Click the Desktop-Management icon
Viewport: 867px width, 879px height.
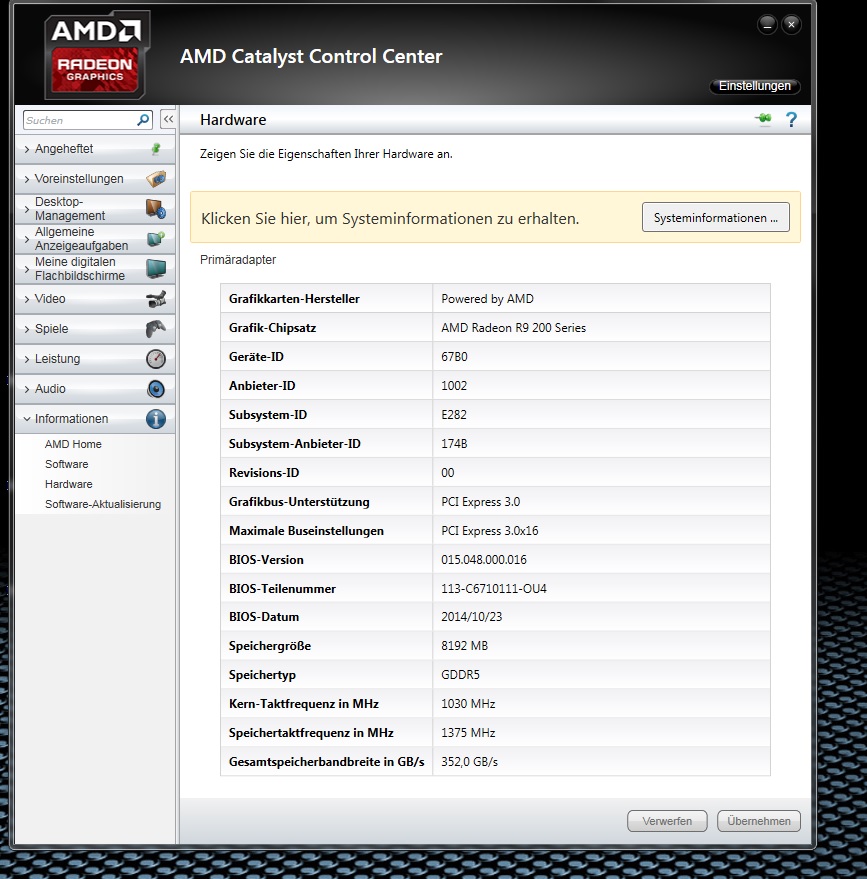pyautogui.click(x=156, y=209)
